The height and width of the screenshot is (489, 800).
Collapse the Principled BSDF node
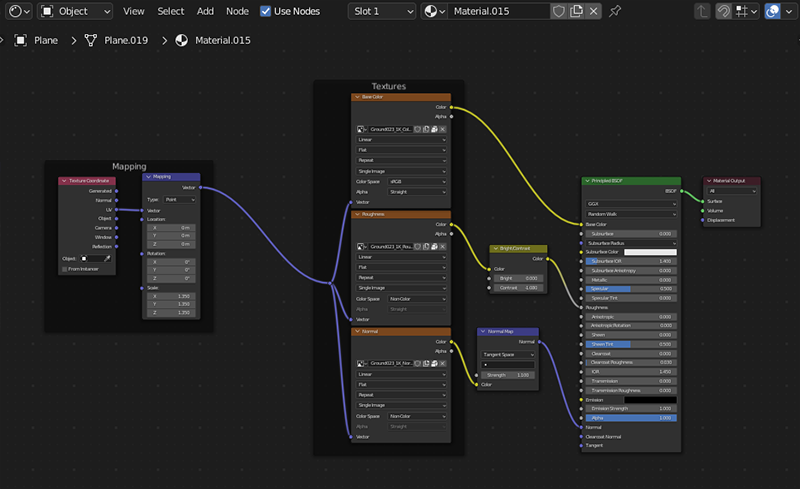coord(587,181)
